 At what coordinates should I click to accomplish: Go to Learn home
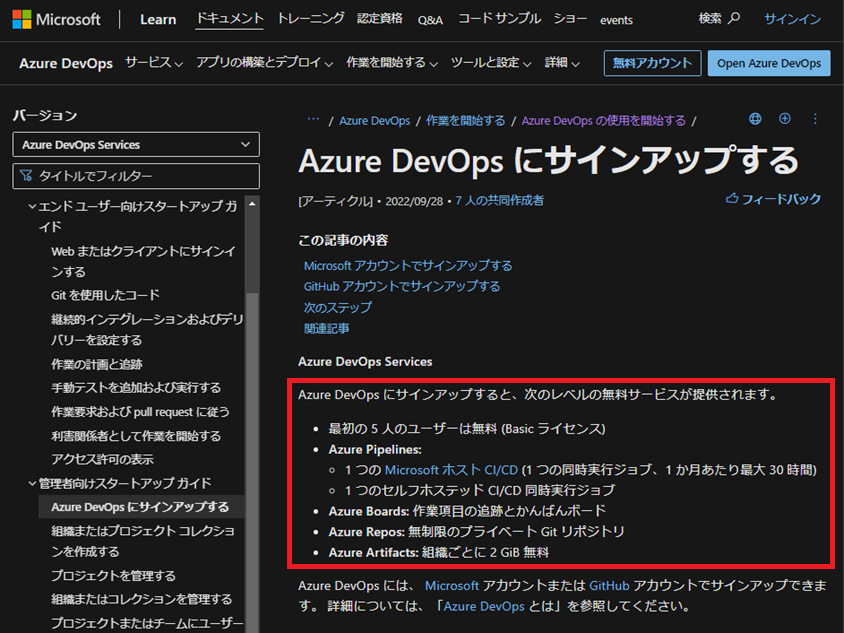(x=158, y=20)
